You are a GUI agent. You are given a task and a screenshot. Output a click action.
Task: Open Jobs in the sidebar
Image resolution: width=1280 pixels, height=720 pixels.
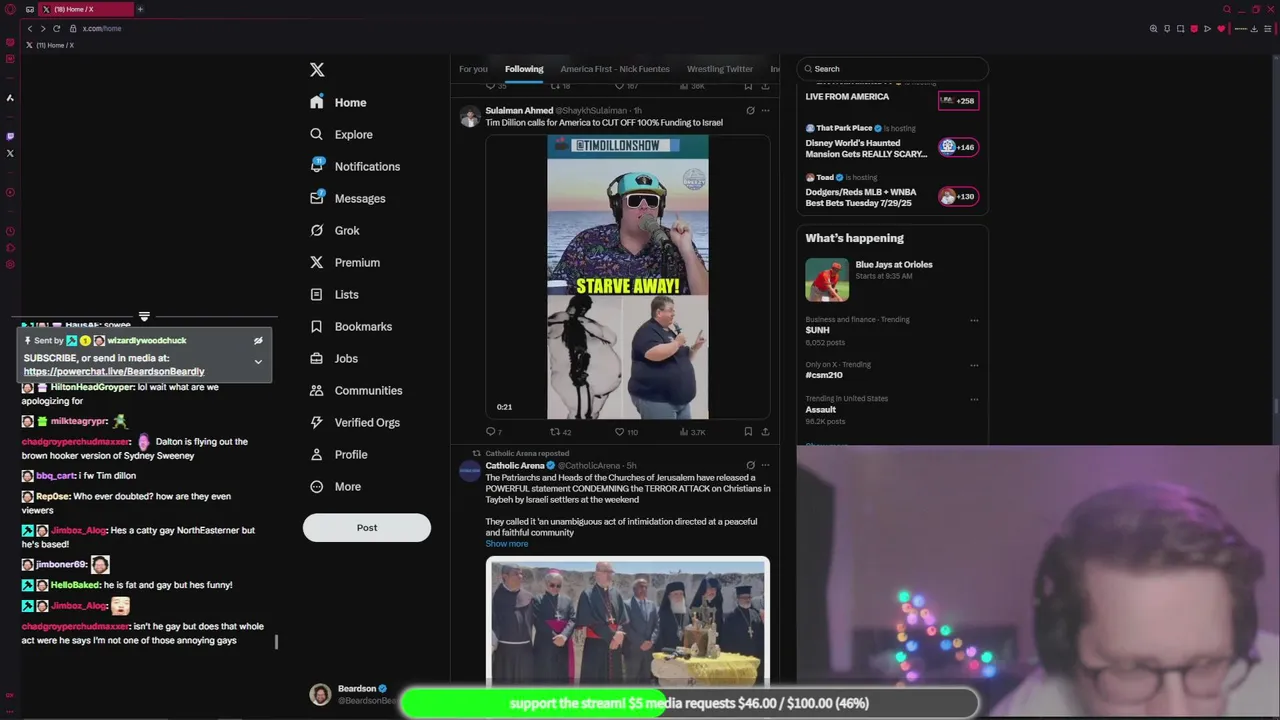pyautogui.click(x=334, y=358)
